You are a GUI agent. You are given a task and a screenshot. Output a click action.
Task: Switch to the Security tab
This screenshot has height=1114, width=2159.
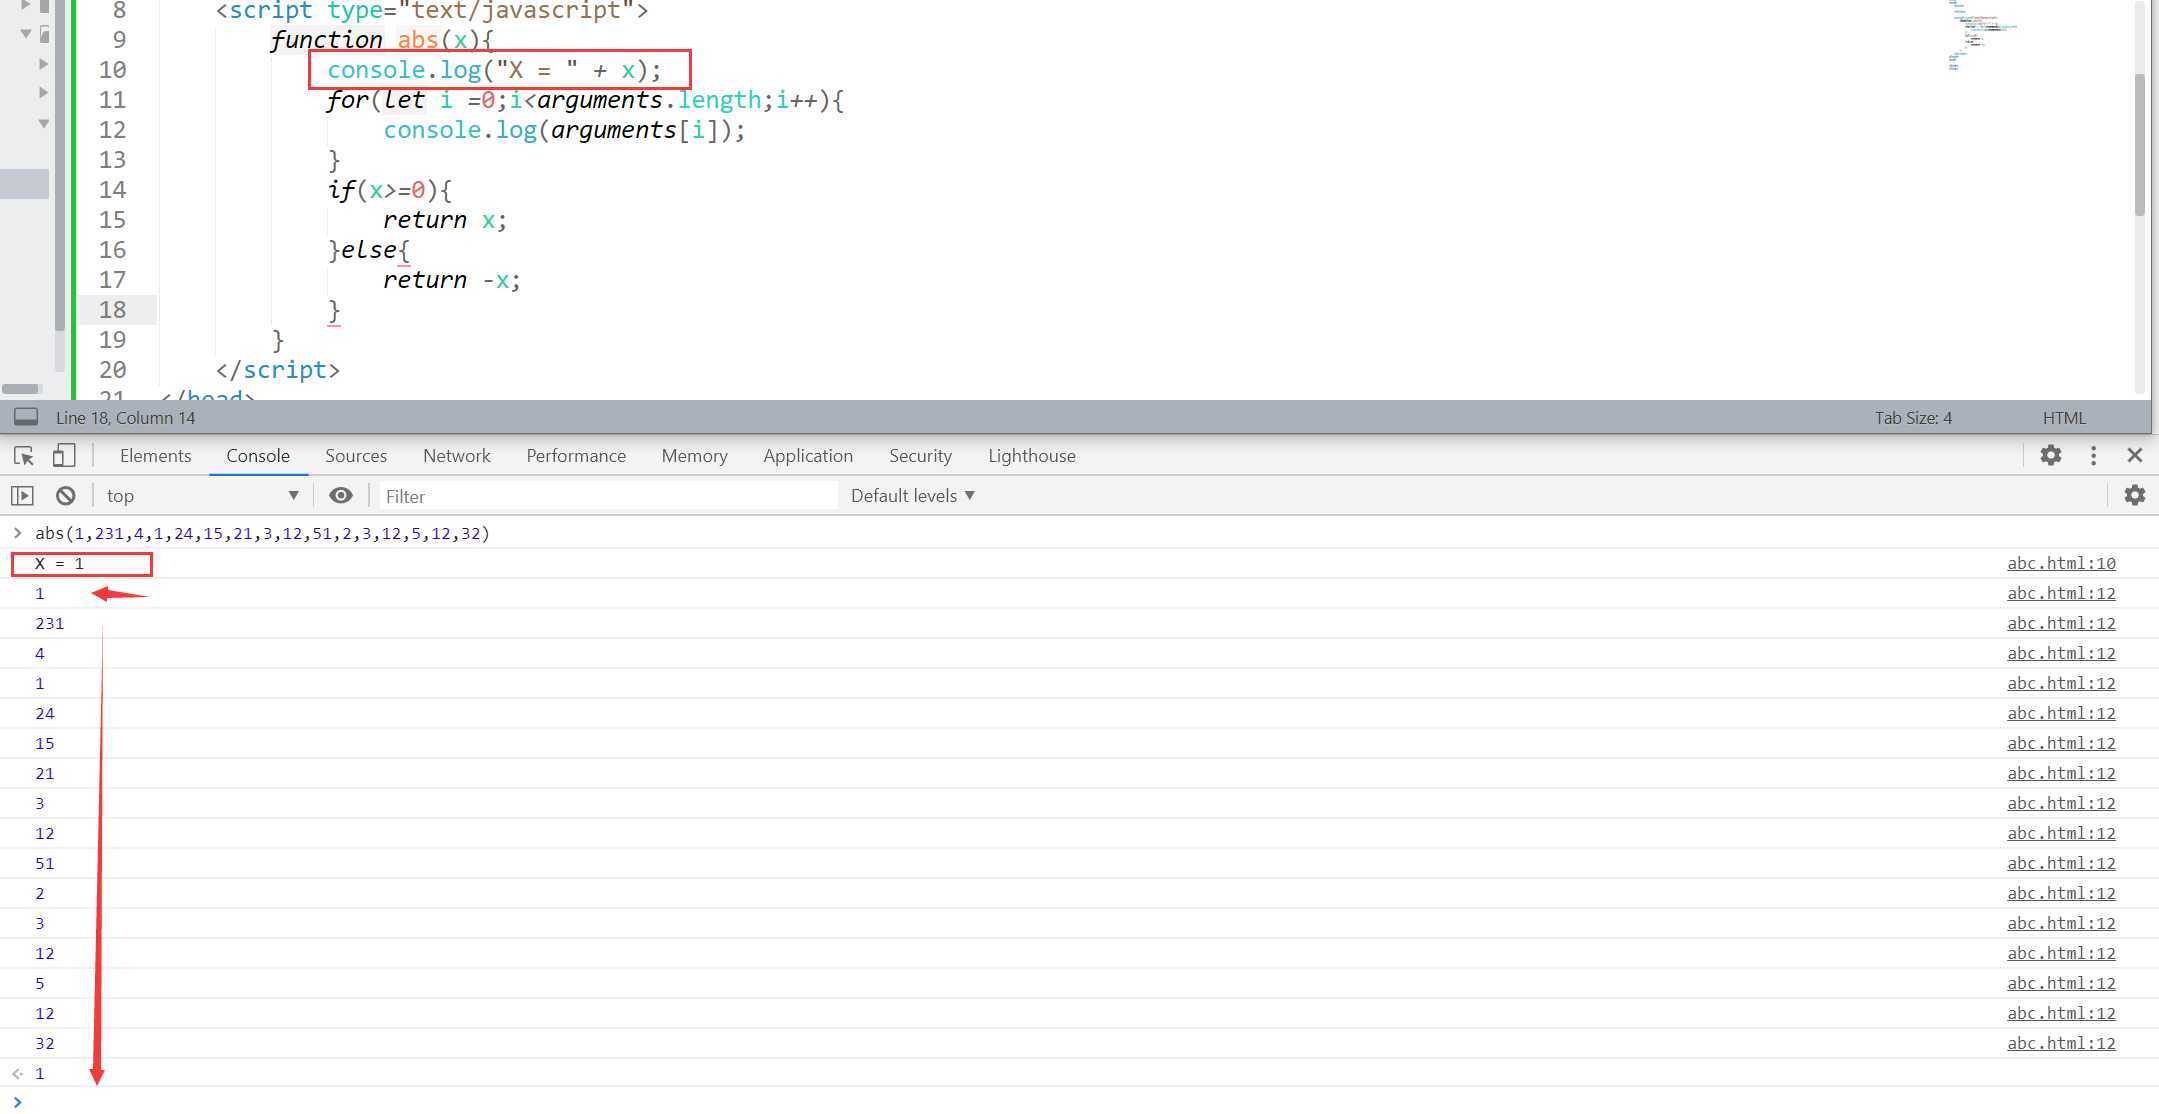tap(920, 456)
